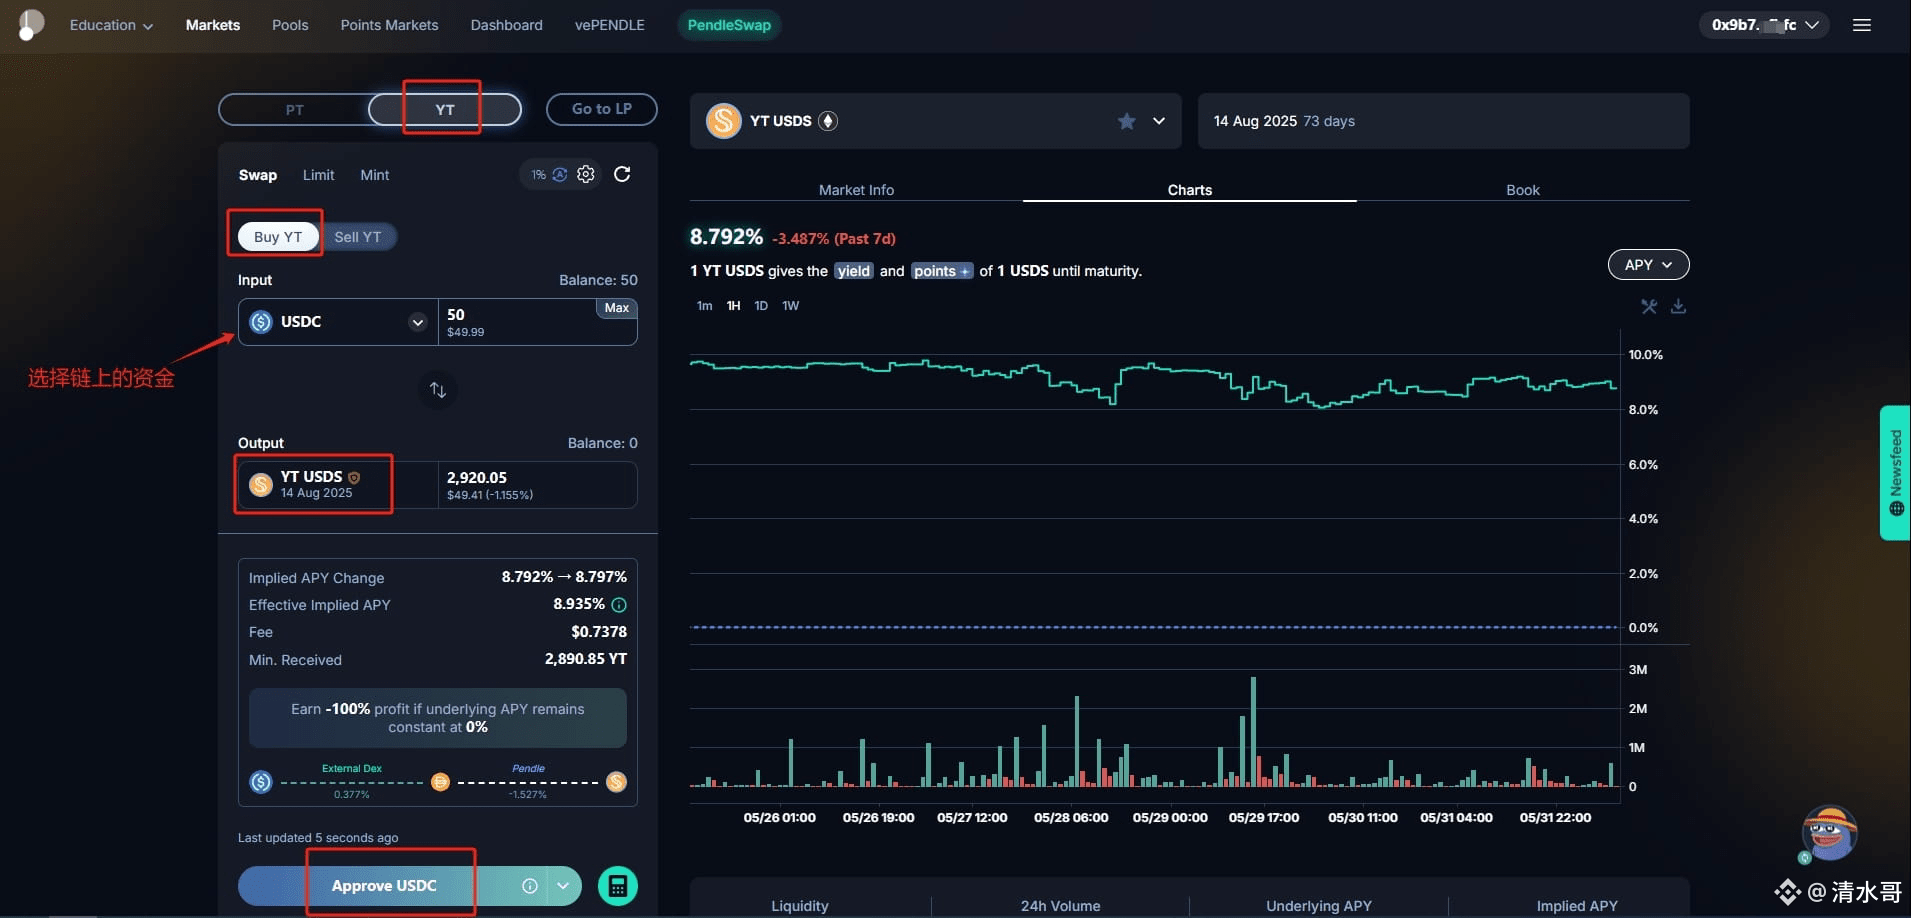The image size is (1911, 918).
Task: Open the hamburger menu icon
Action: 1861,25
